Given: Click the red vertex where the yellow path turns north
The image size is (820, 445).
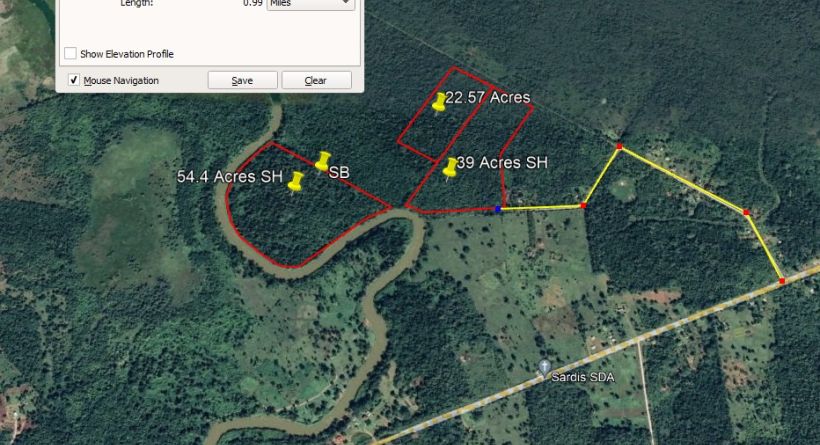Looking at the screenshot, I should pyautogui.click(x=584, y=206).
